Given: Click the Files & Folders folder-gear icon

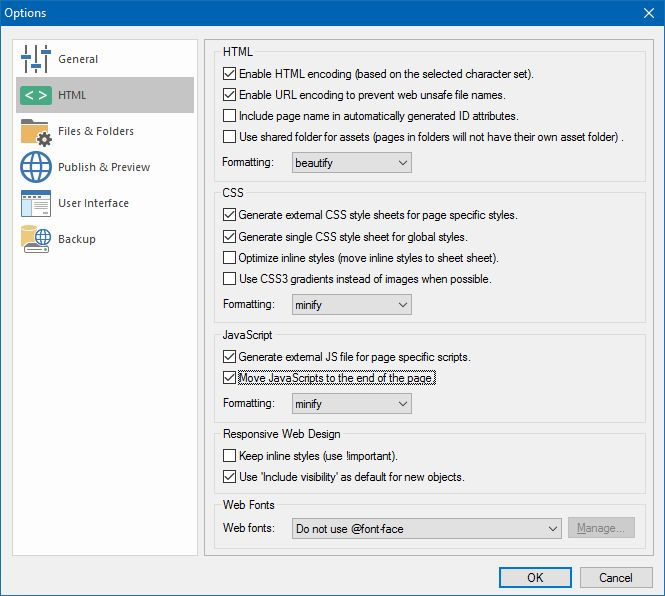Looking at the screenshot, I should pyautogui.click(x=36, y=132).
